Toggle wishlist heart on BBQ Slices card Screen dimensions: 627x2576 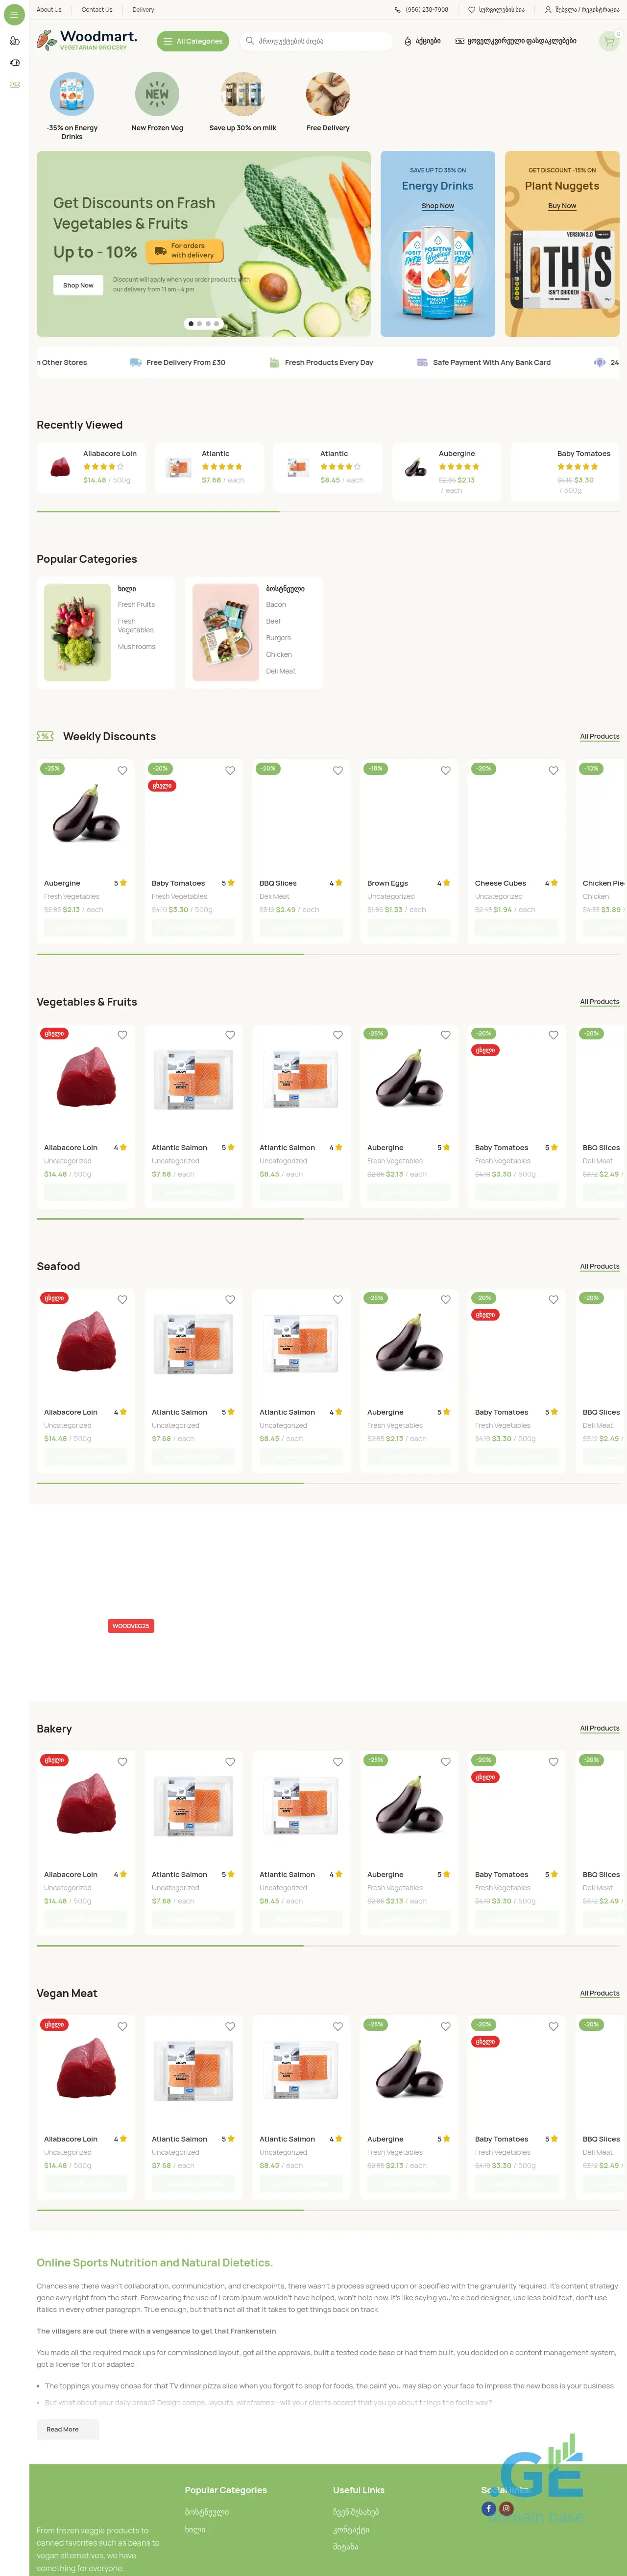pyautogui.click(x=338, y=771)
